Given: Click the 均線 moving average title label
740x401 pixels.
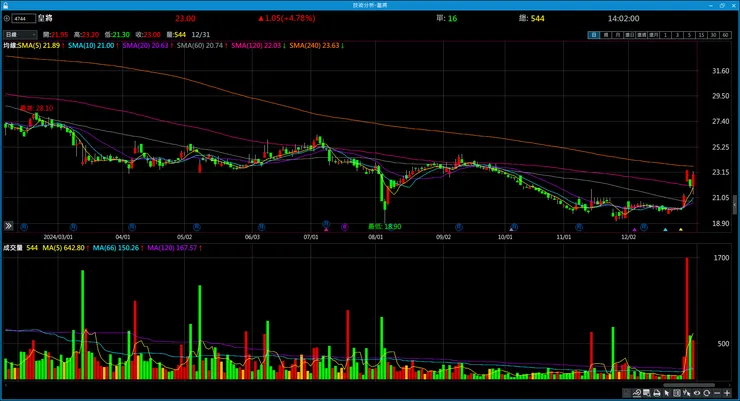Looking at the screenshot, I should tap(10, 45).
